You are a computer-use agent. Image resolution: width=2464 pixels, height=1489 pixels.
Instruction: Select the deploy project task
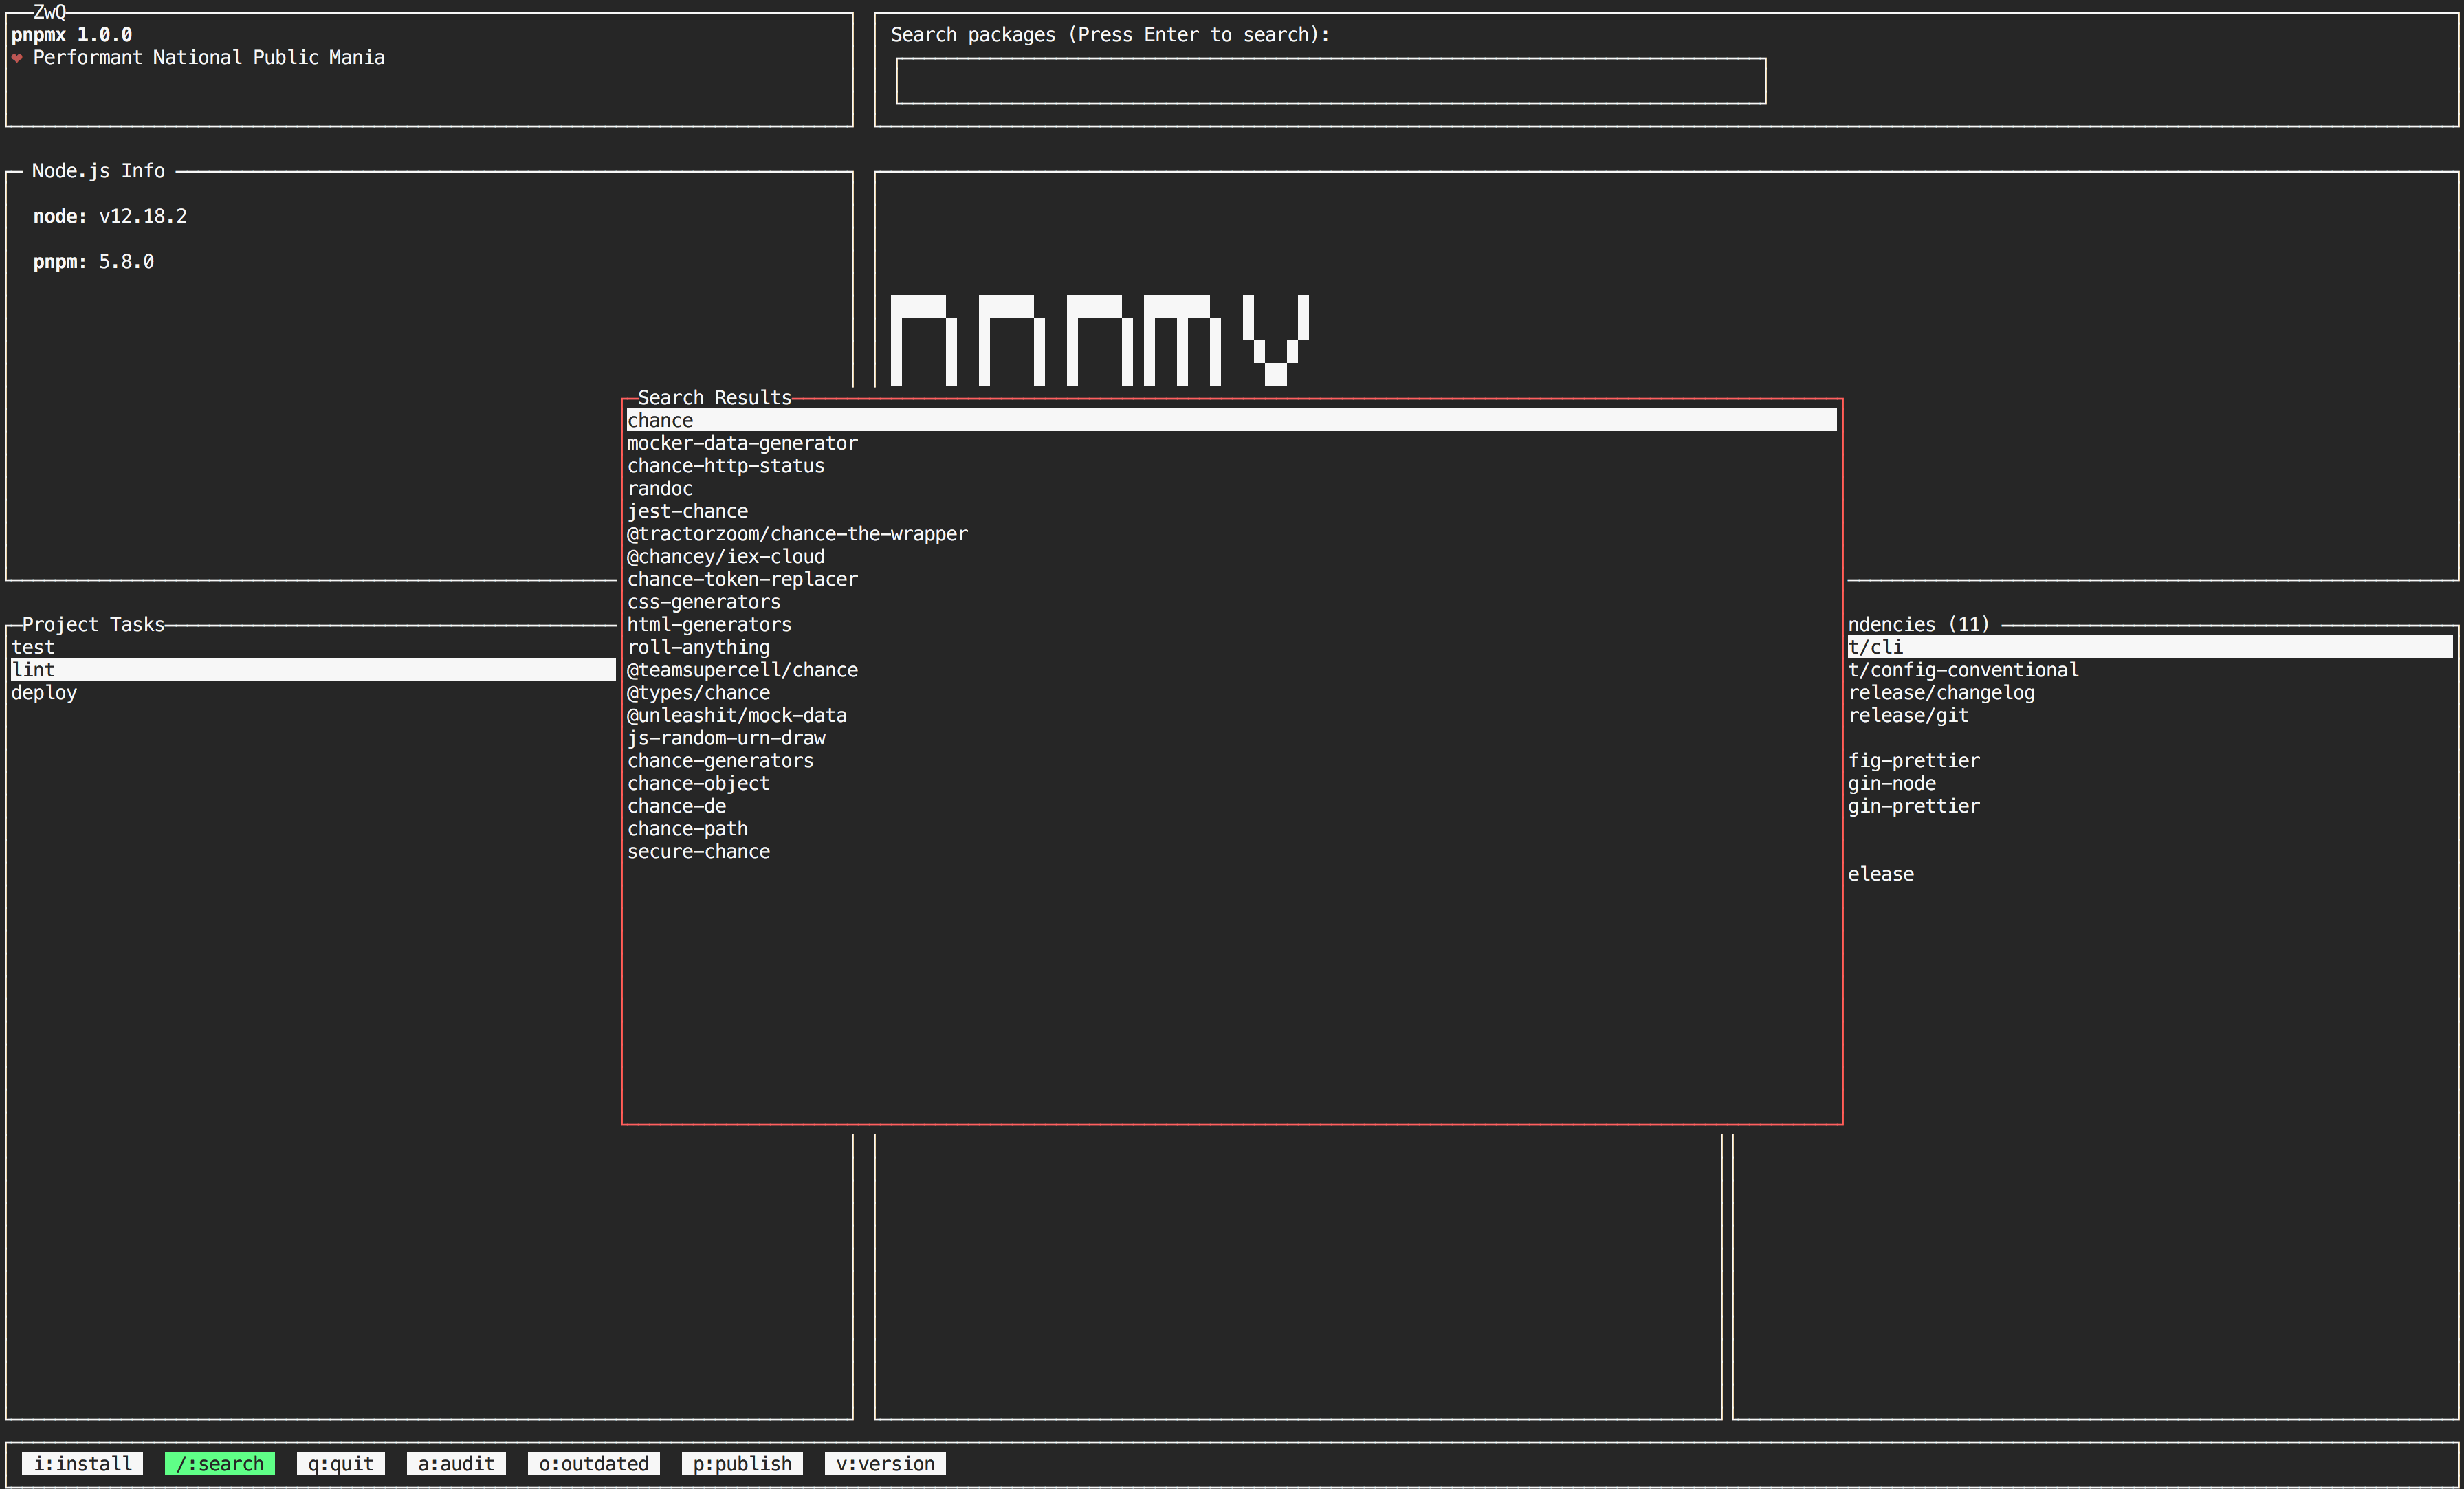(44, 692)
